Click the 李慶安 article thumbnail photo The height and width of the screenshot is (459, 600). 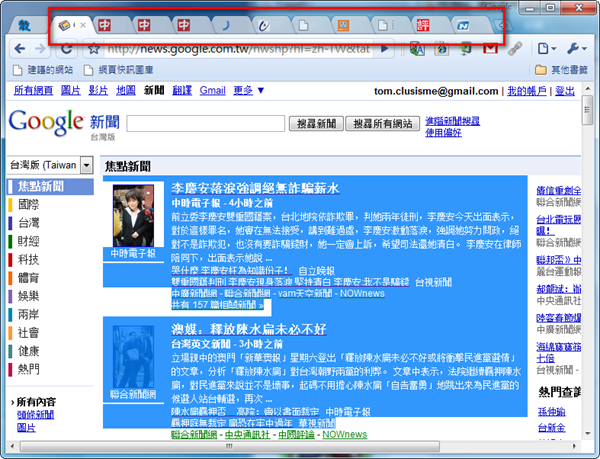[133, 216]
